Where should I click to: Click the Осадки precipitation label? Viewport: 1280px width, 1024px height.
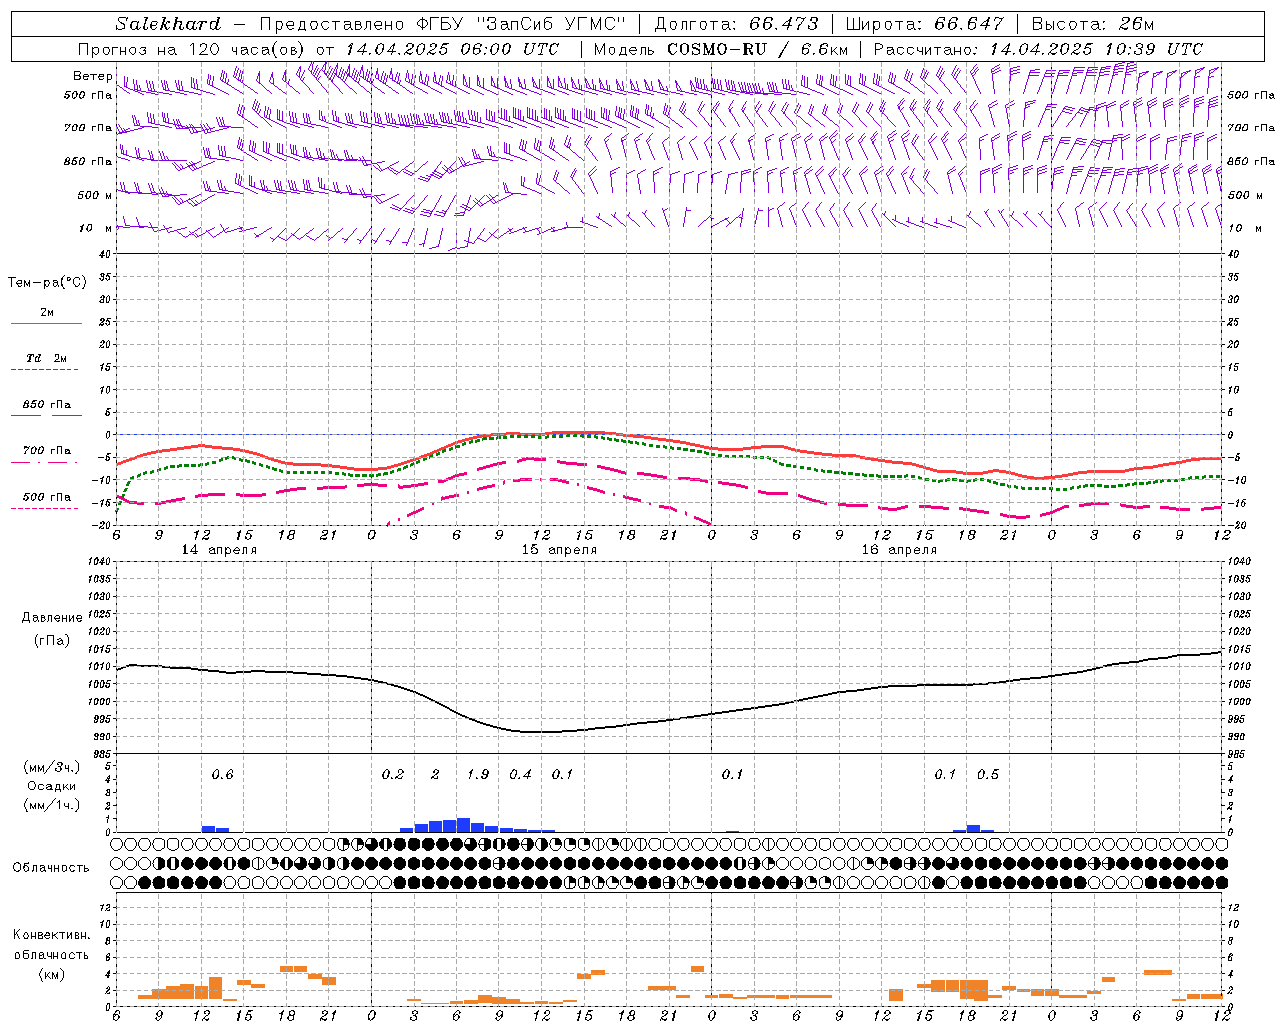[x=52, y=786]
